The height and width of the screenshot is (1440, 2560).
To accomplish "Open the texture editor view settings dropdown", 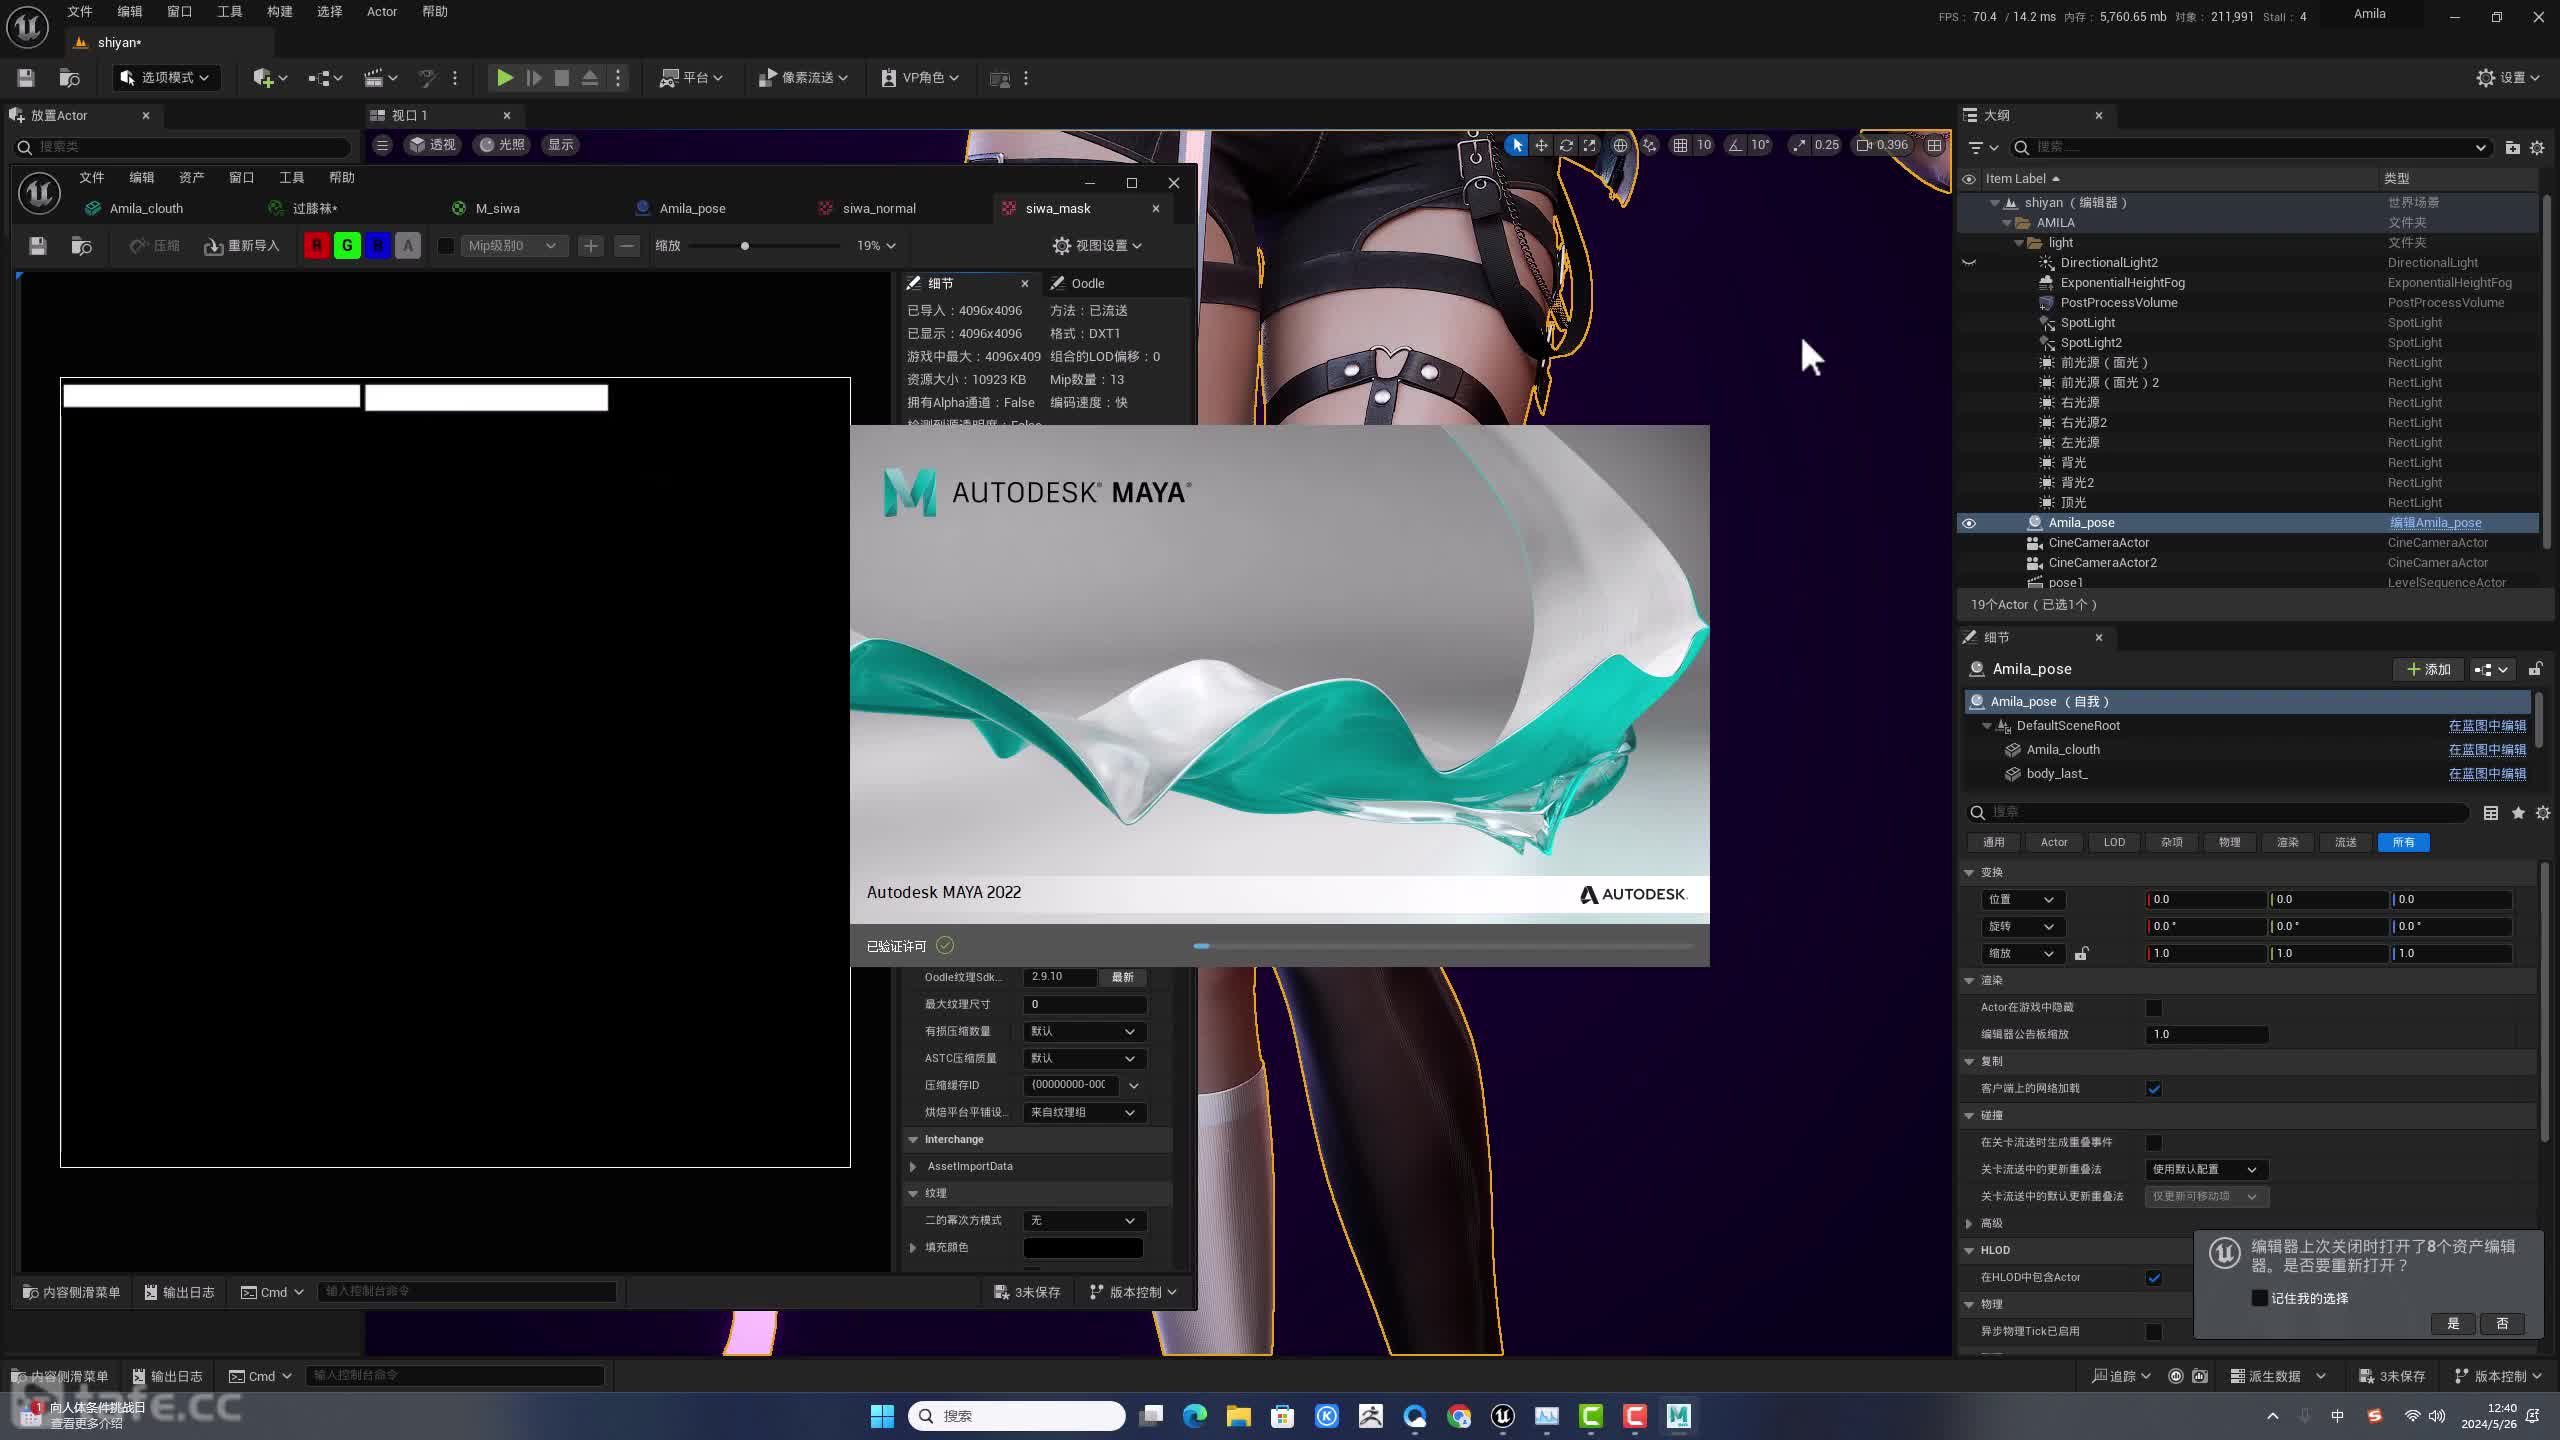I will [x=1097, y=246].
